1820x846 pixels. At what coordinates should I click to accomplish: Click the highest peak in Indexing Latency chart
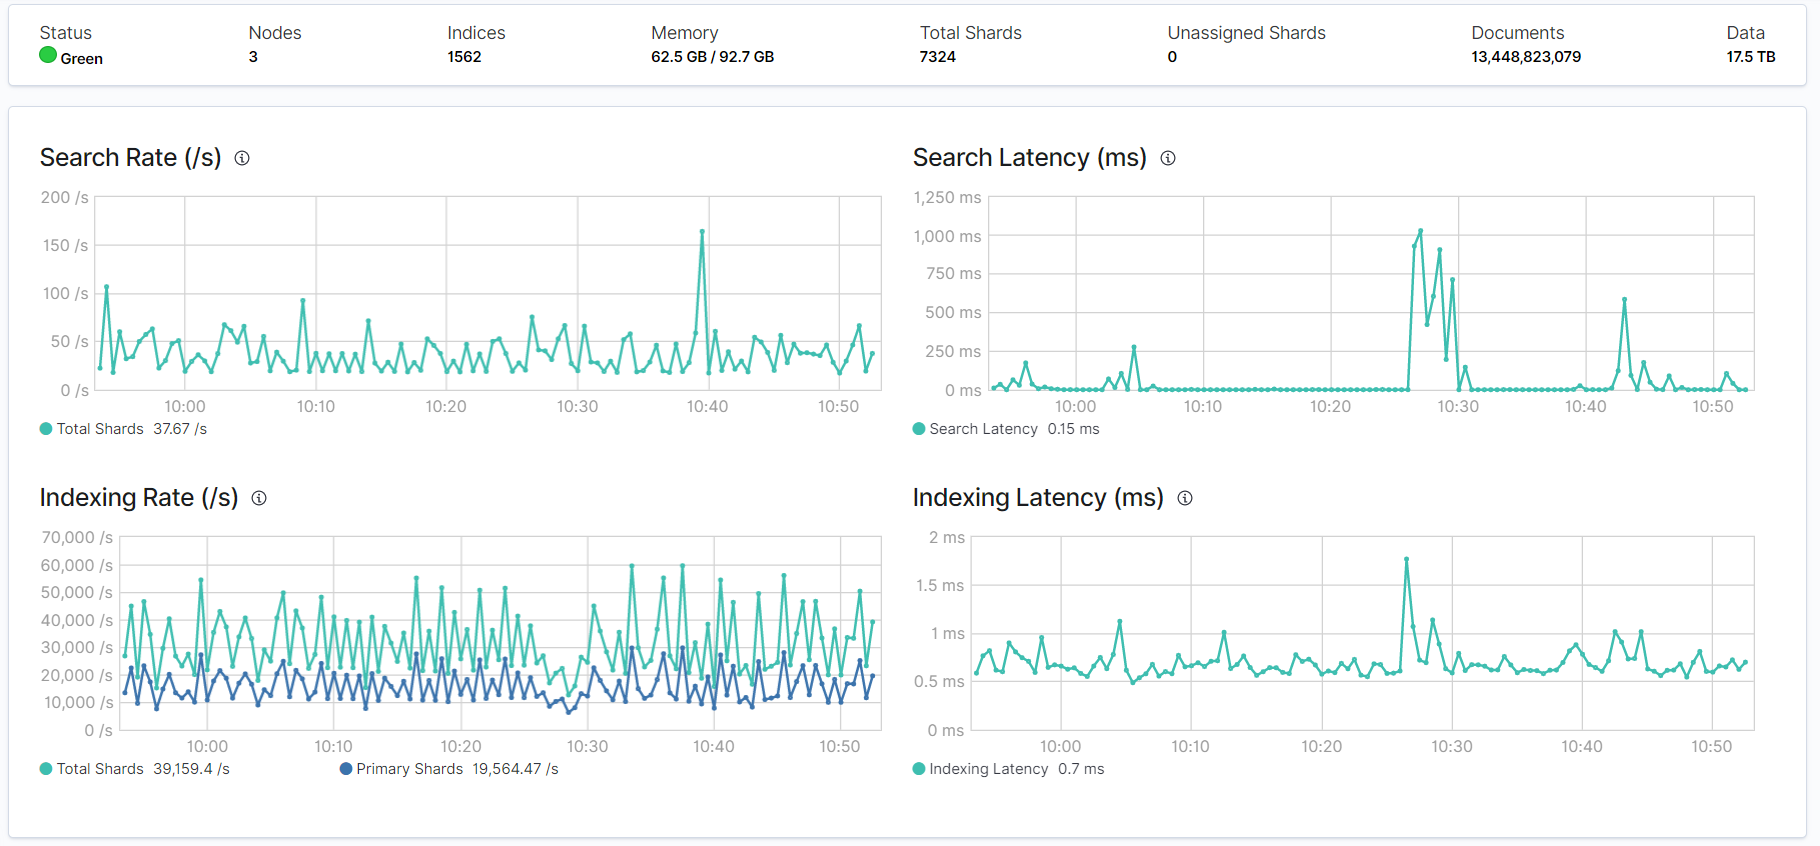click(x=1406, y=559)
